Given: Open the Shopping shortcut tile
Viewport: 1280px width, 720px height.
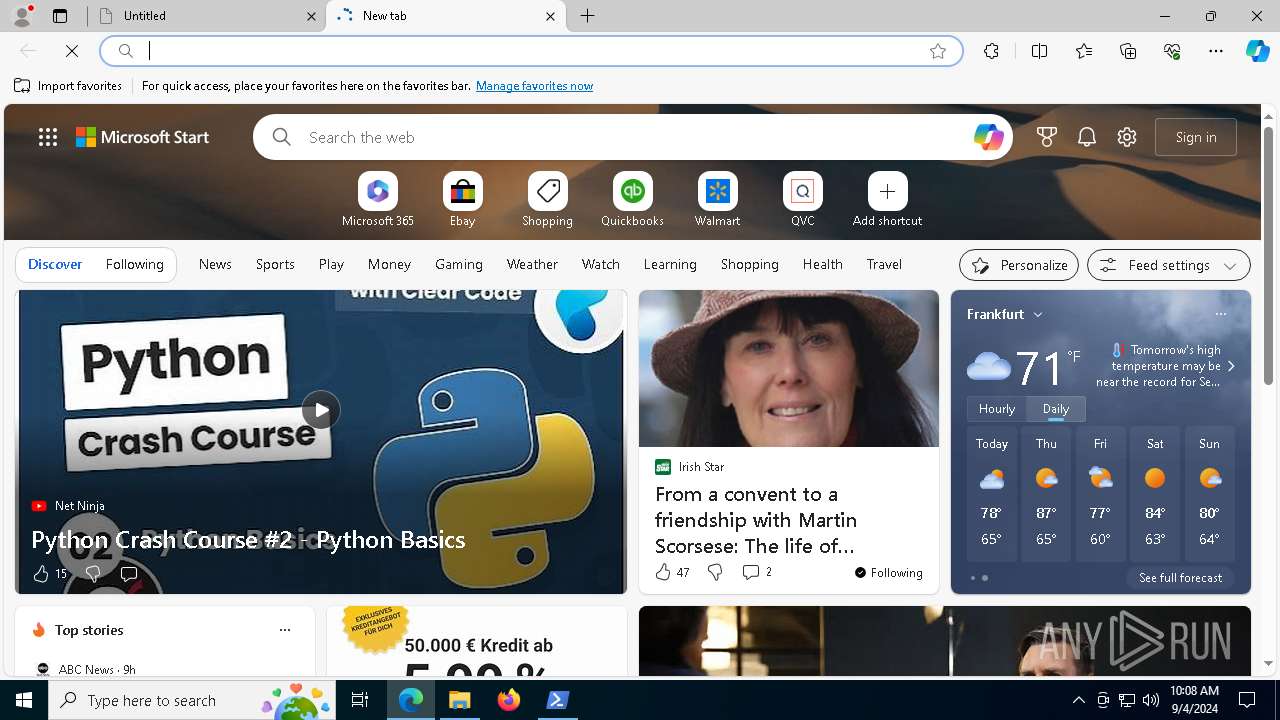Looking at the screenshot, I should (x=547, y=200).
